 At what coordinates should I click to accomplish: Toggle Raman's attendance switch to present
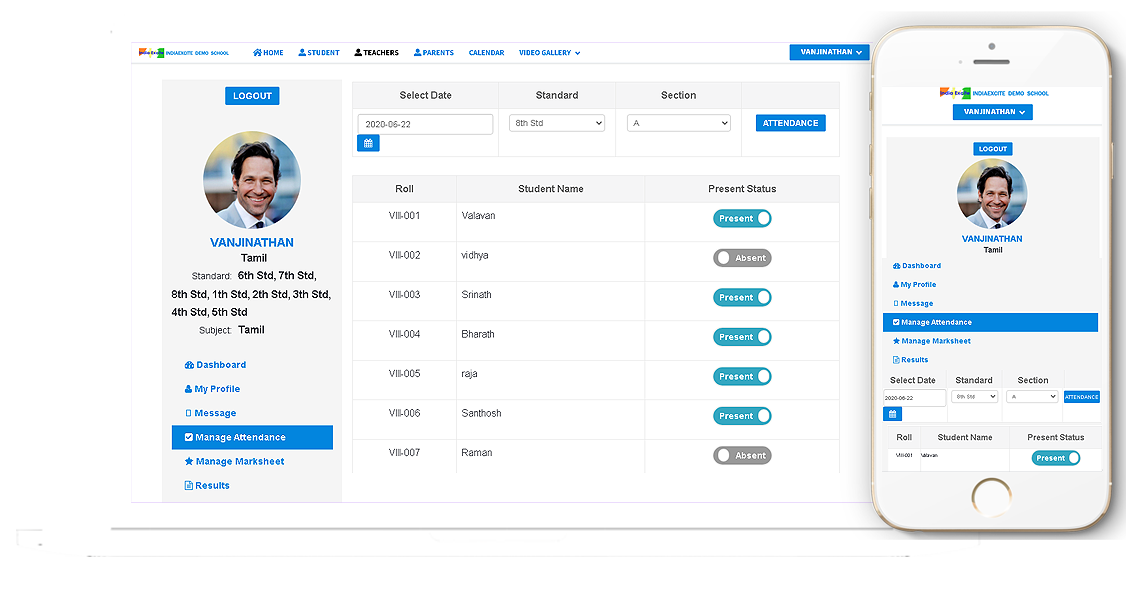(x=742, y=455)
